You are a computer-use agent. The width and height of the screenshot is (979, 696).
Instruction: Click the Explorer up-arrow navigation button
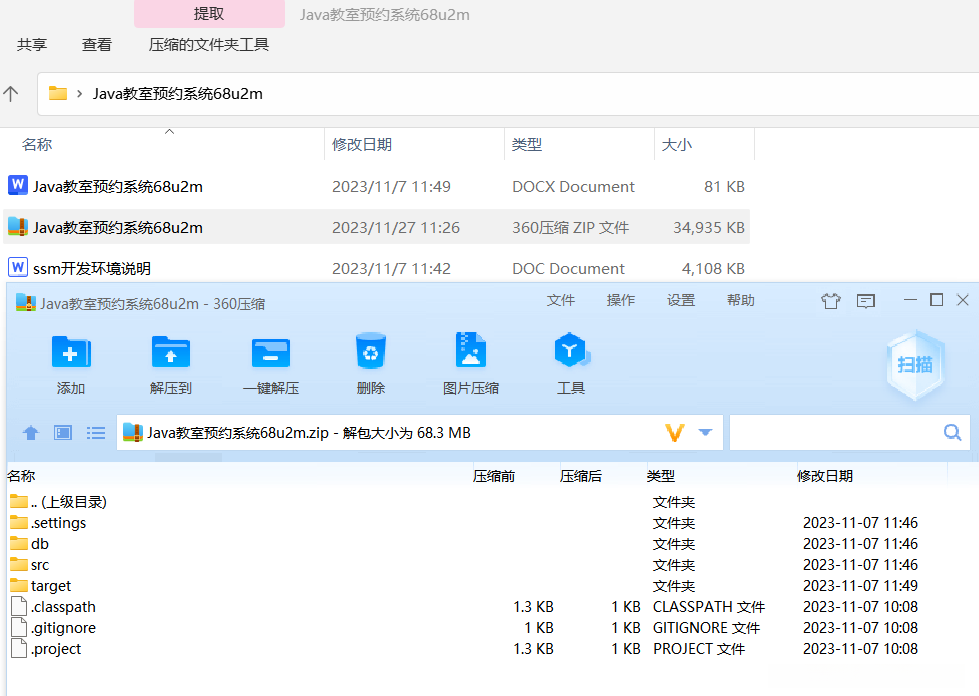pyautogui.click(x=11, y=94)
